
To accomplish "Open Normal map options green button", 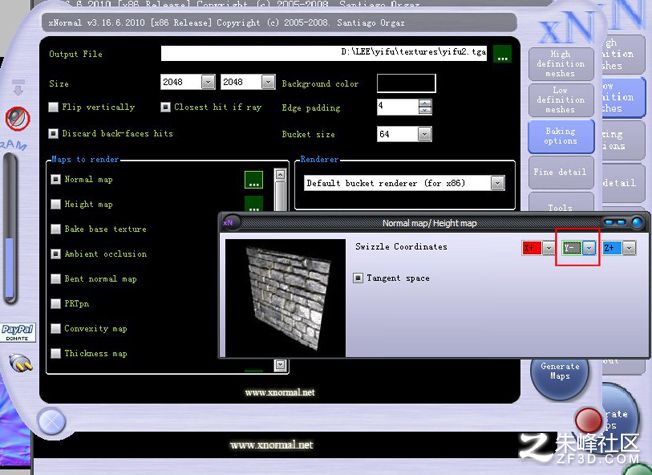I will click(254, 180).
